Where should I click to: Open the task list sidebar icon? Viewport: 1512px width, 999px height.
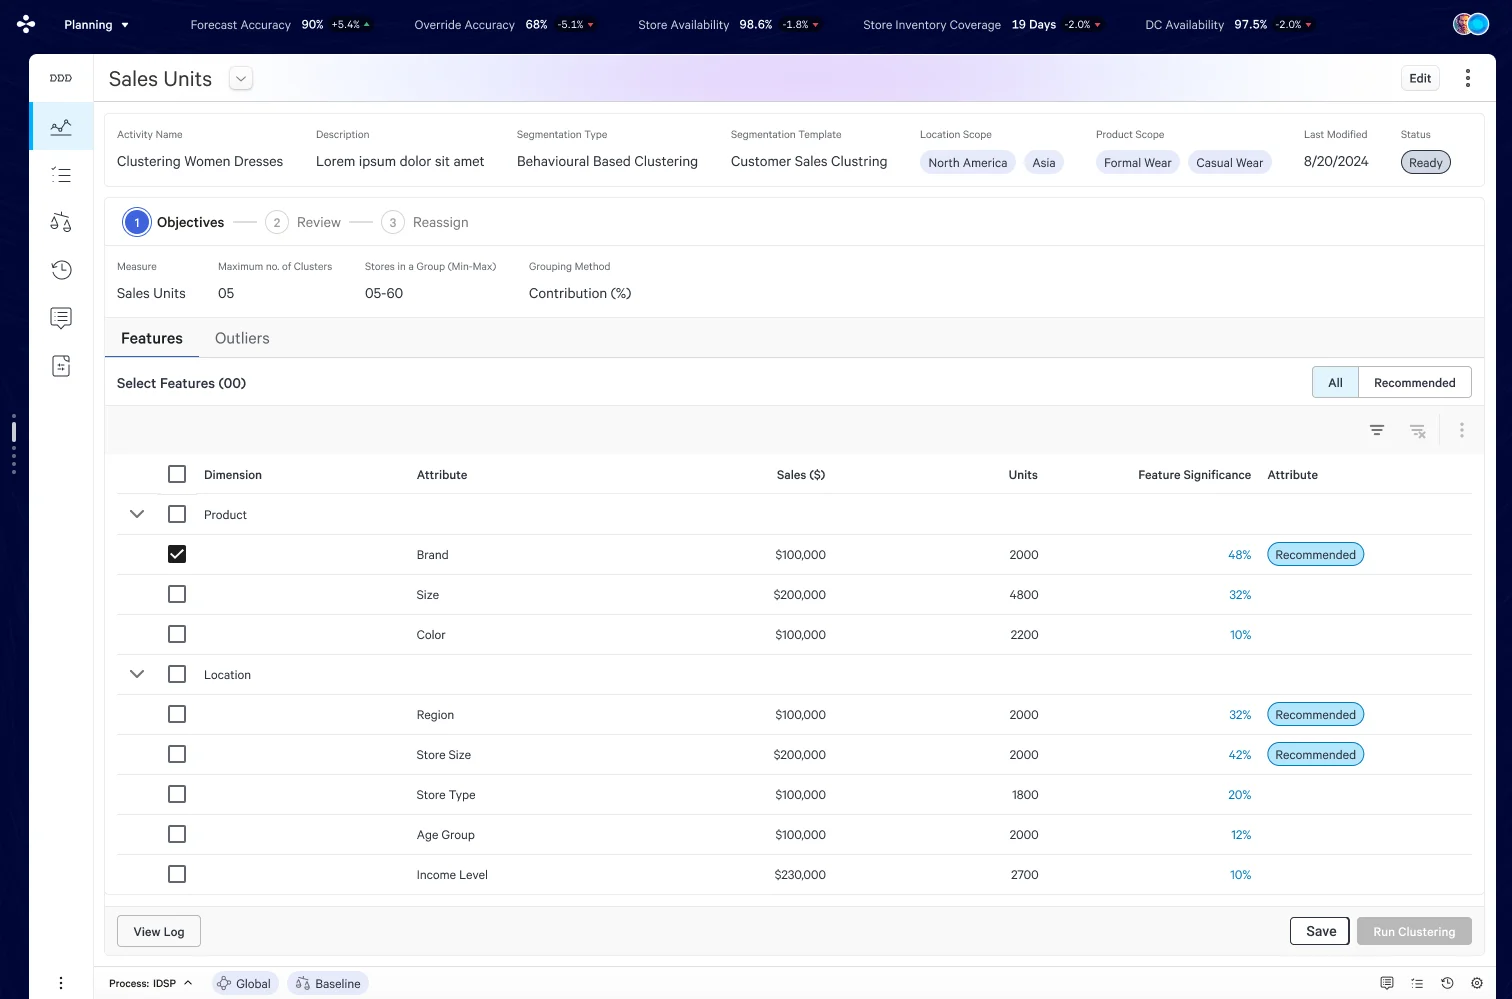[61, 175]
